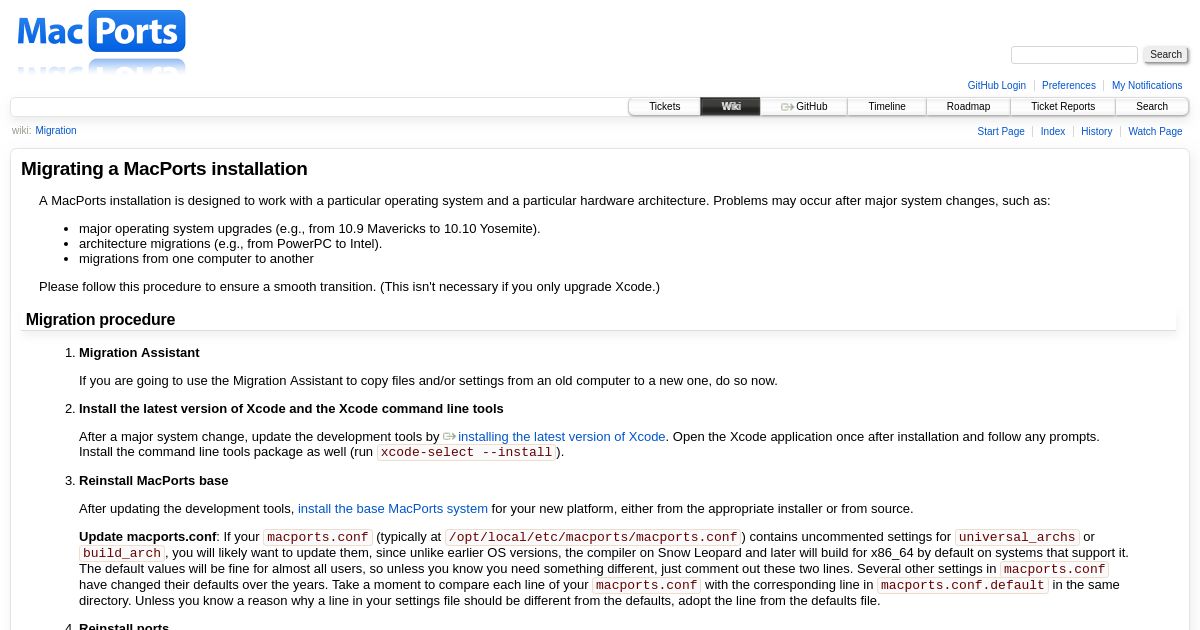Open the GitHub navigation tab
The height and width of the screenshot is (630, 1200).
pos(804,107)
